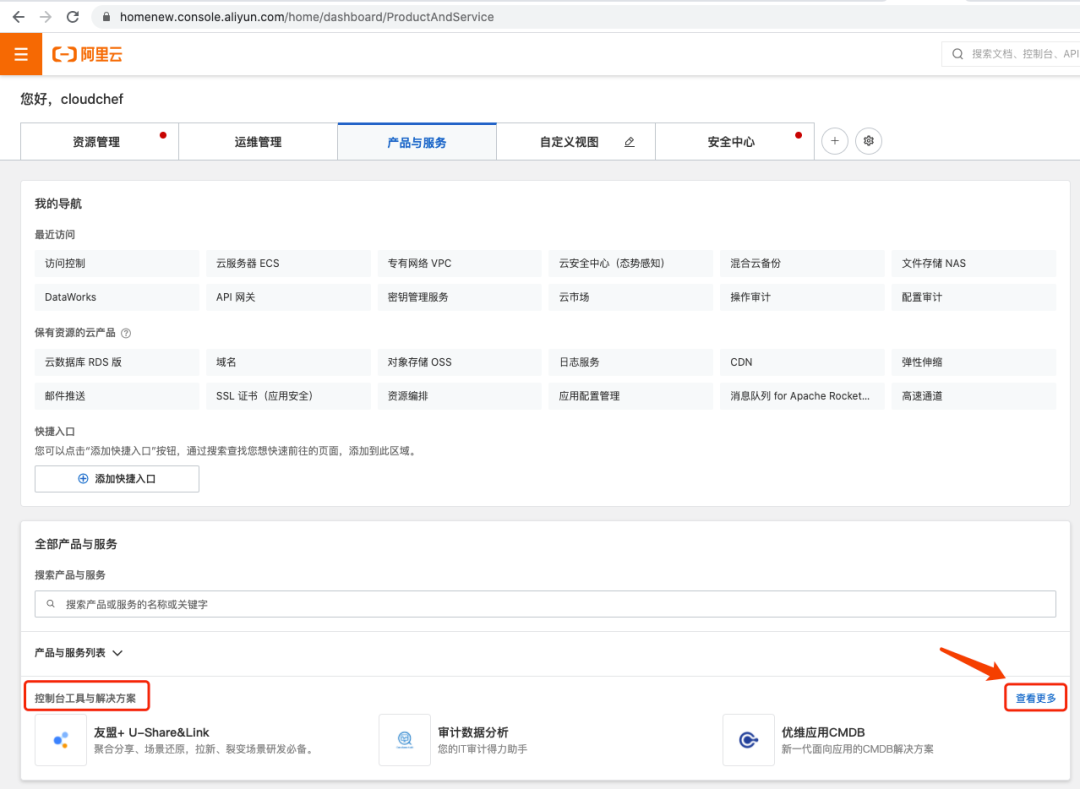Open SSL 证书（应用安全）
The height and width of the screenshot is (789, 1080).
click(x=288, y=396)
